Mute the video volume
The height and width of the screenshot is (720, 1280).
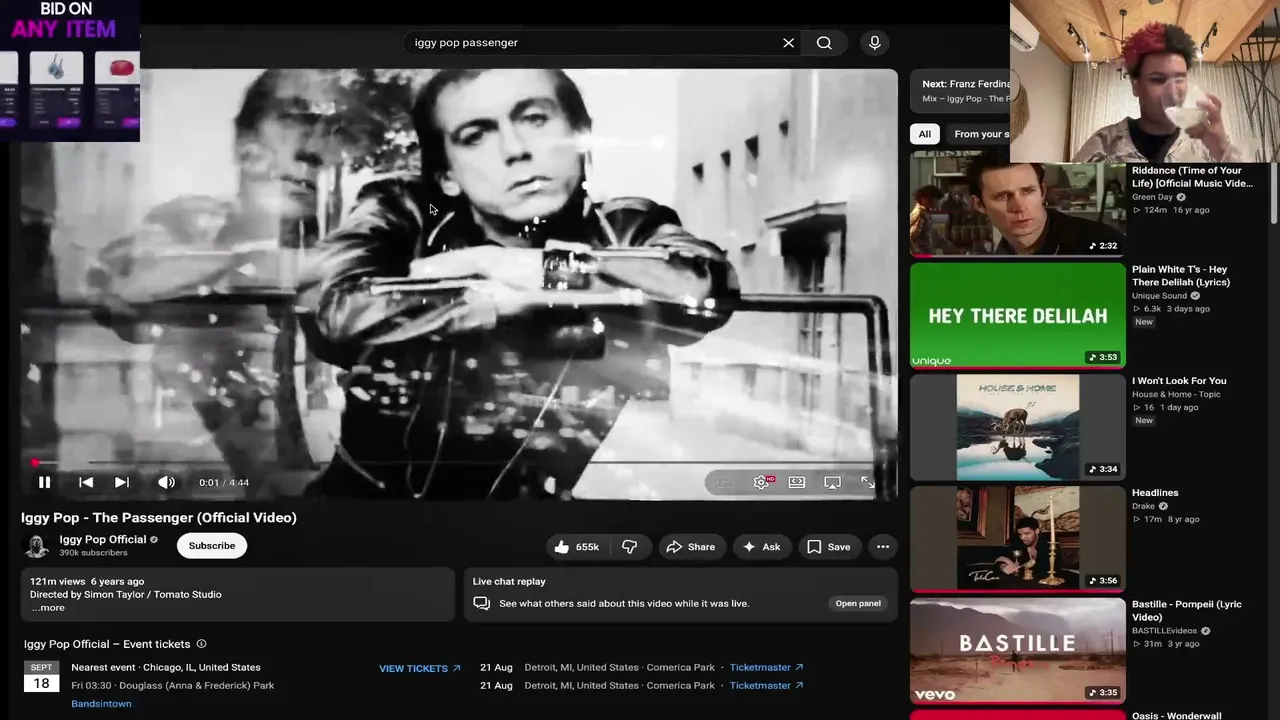[x=166, y=482]
